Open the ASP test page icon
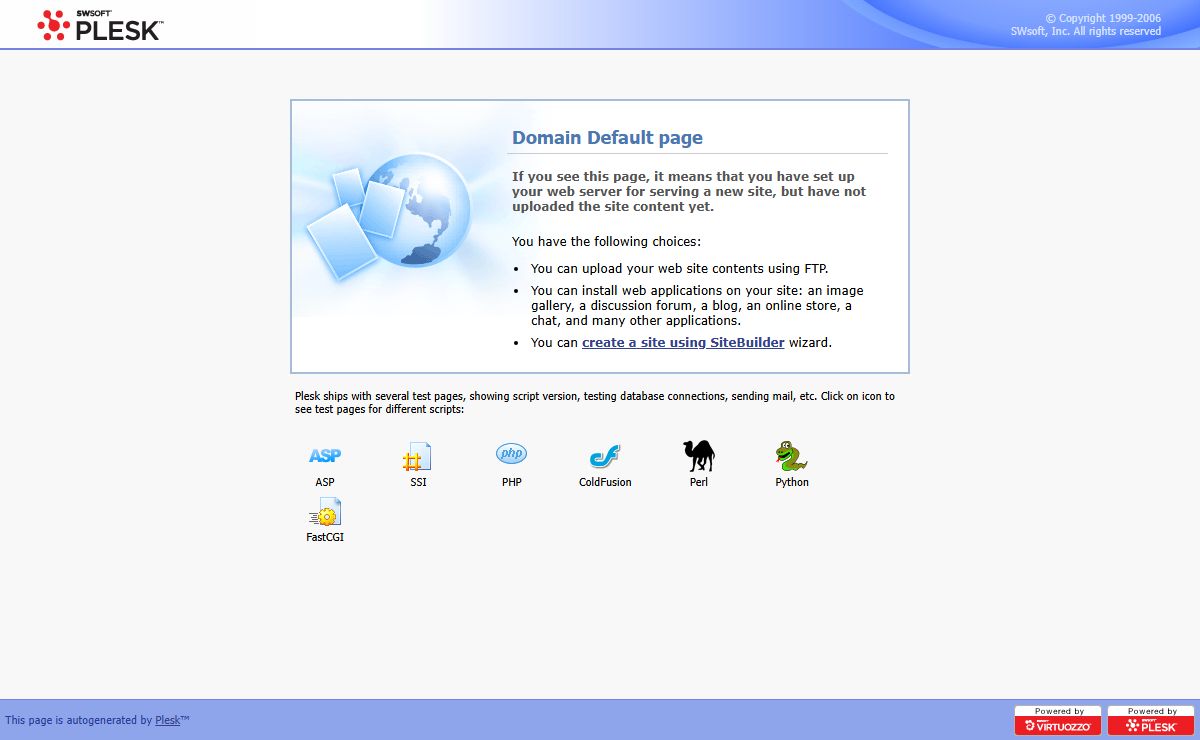This screenshot has width=1200, height=740. coord(325,456)
